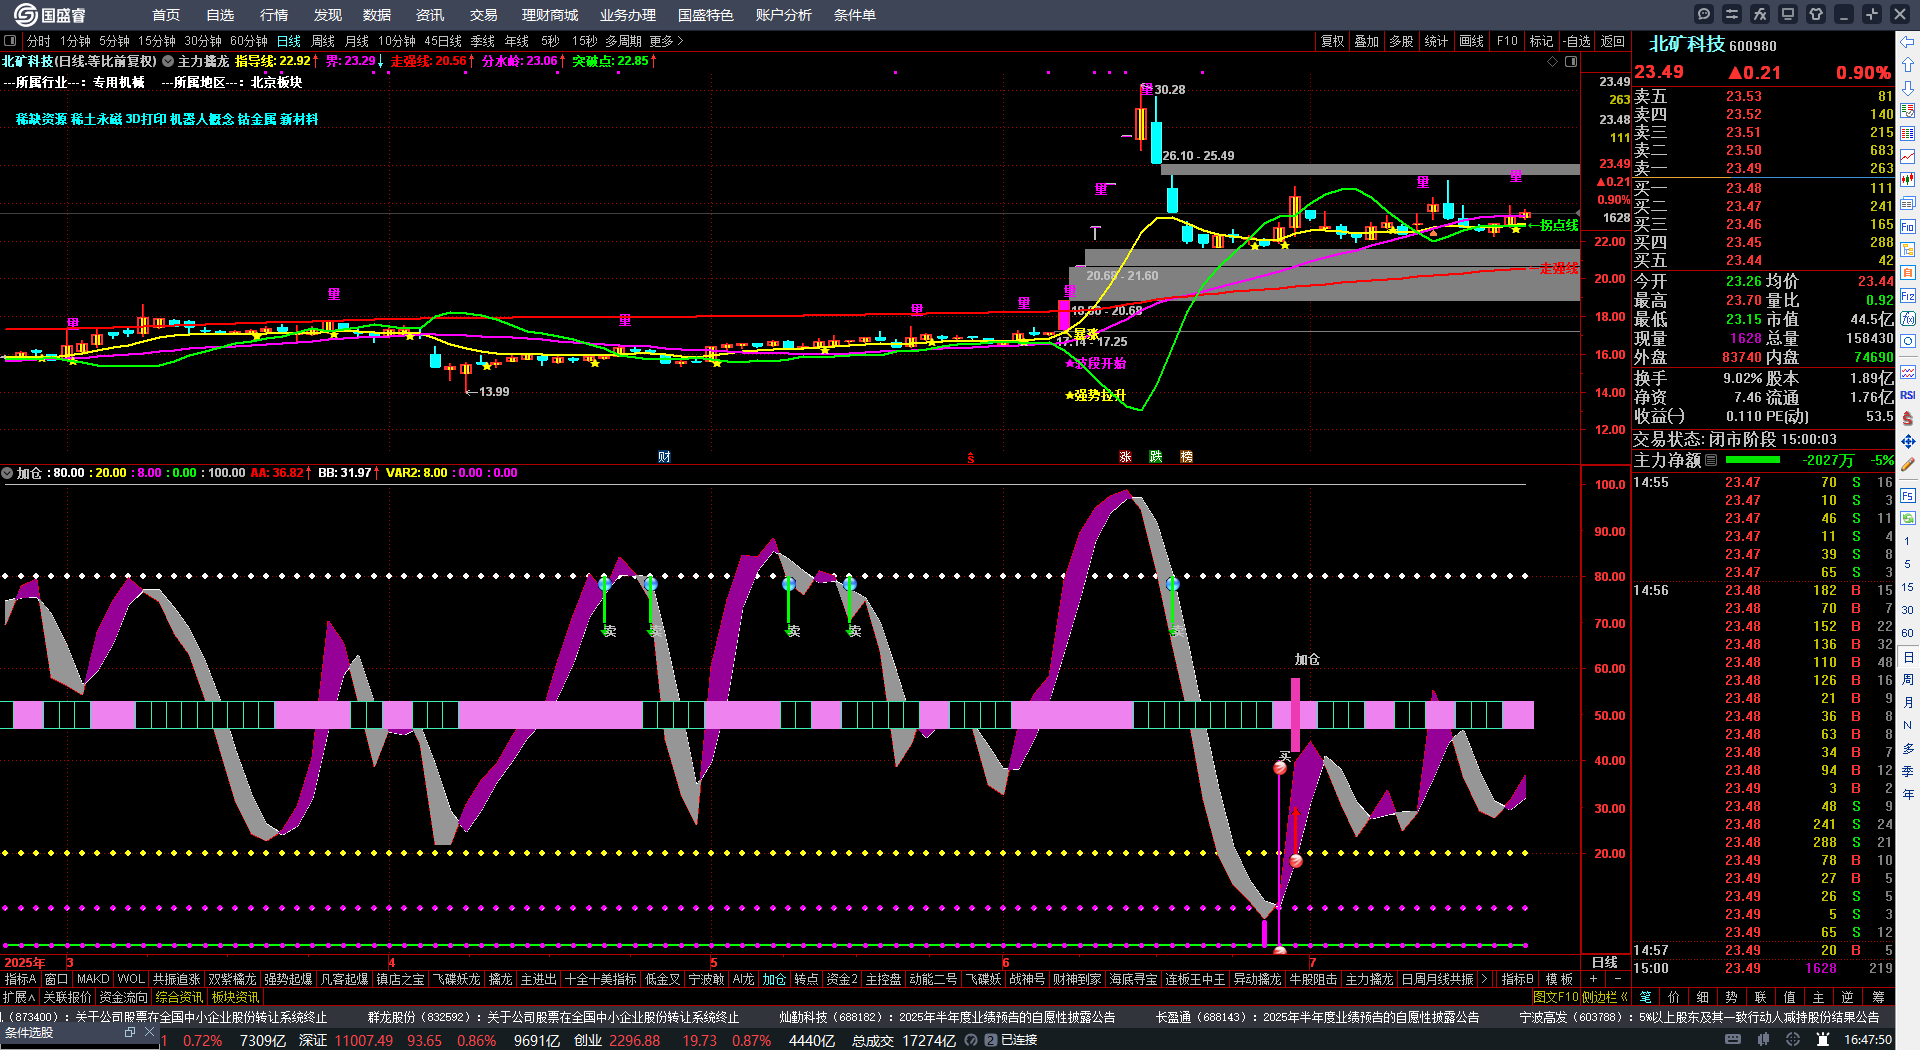Open the 窗口 window count selector
1920x1050 pixels.
point(56,979)
